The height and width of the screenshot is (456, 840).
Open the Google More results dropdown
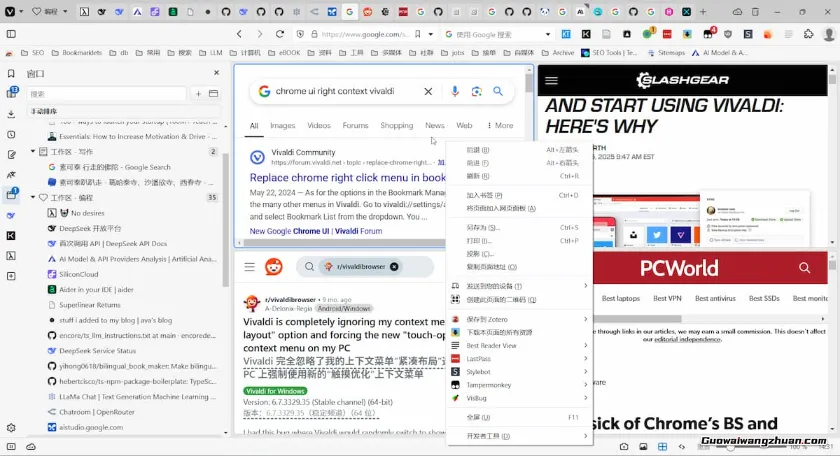[500, 125]
